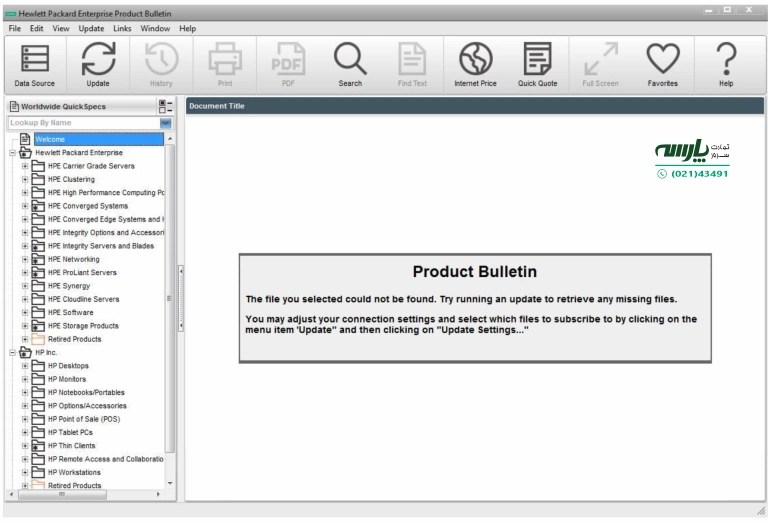Click the Lookup By Name input field
The image size is (770, 523).
coord(83,123)
